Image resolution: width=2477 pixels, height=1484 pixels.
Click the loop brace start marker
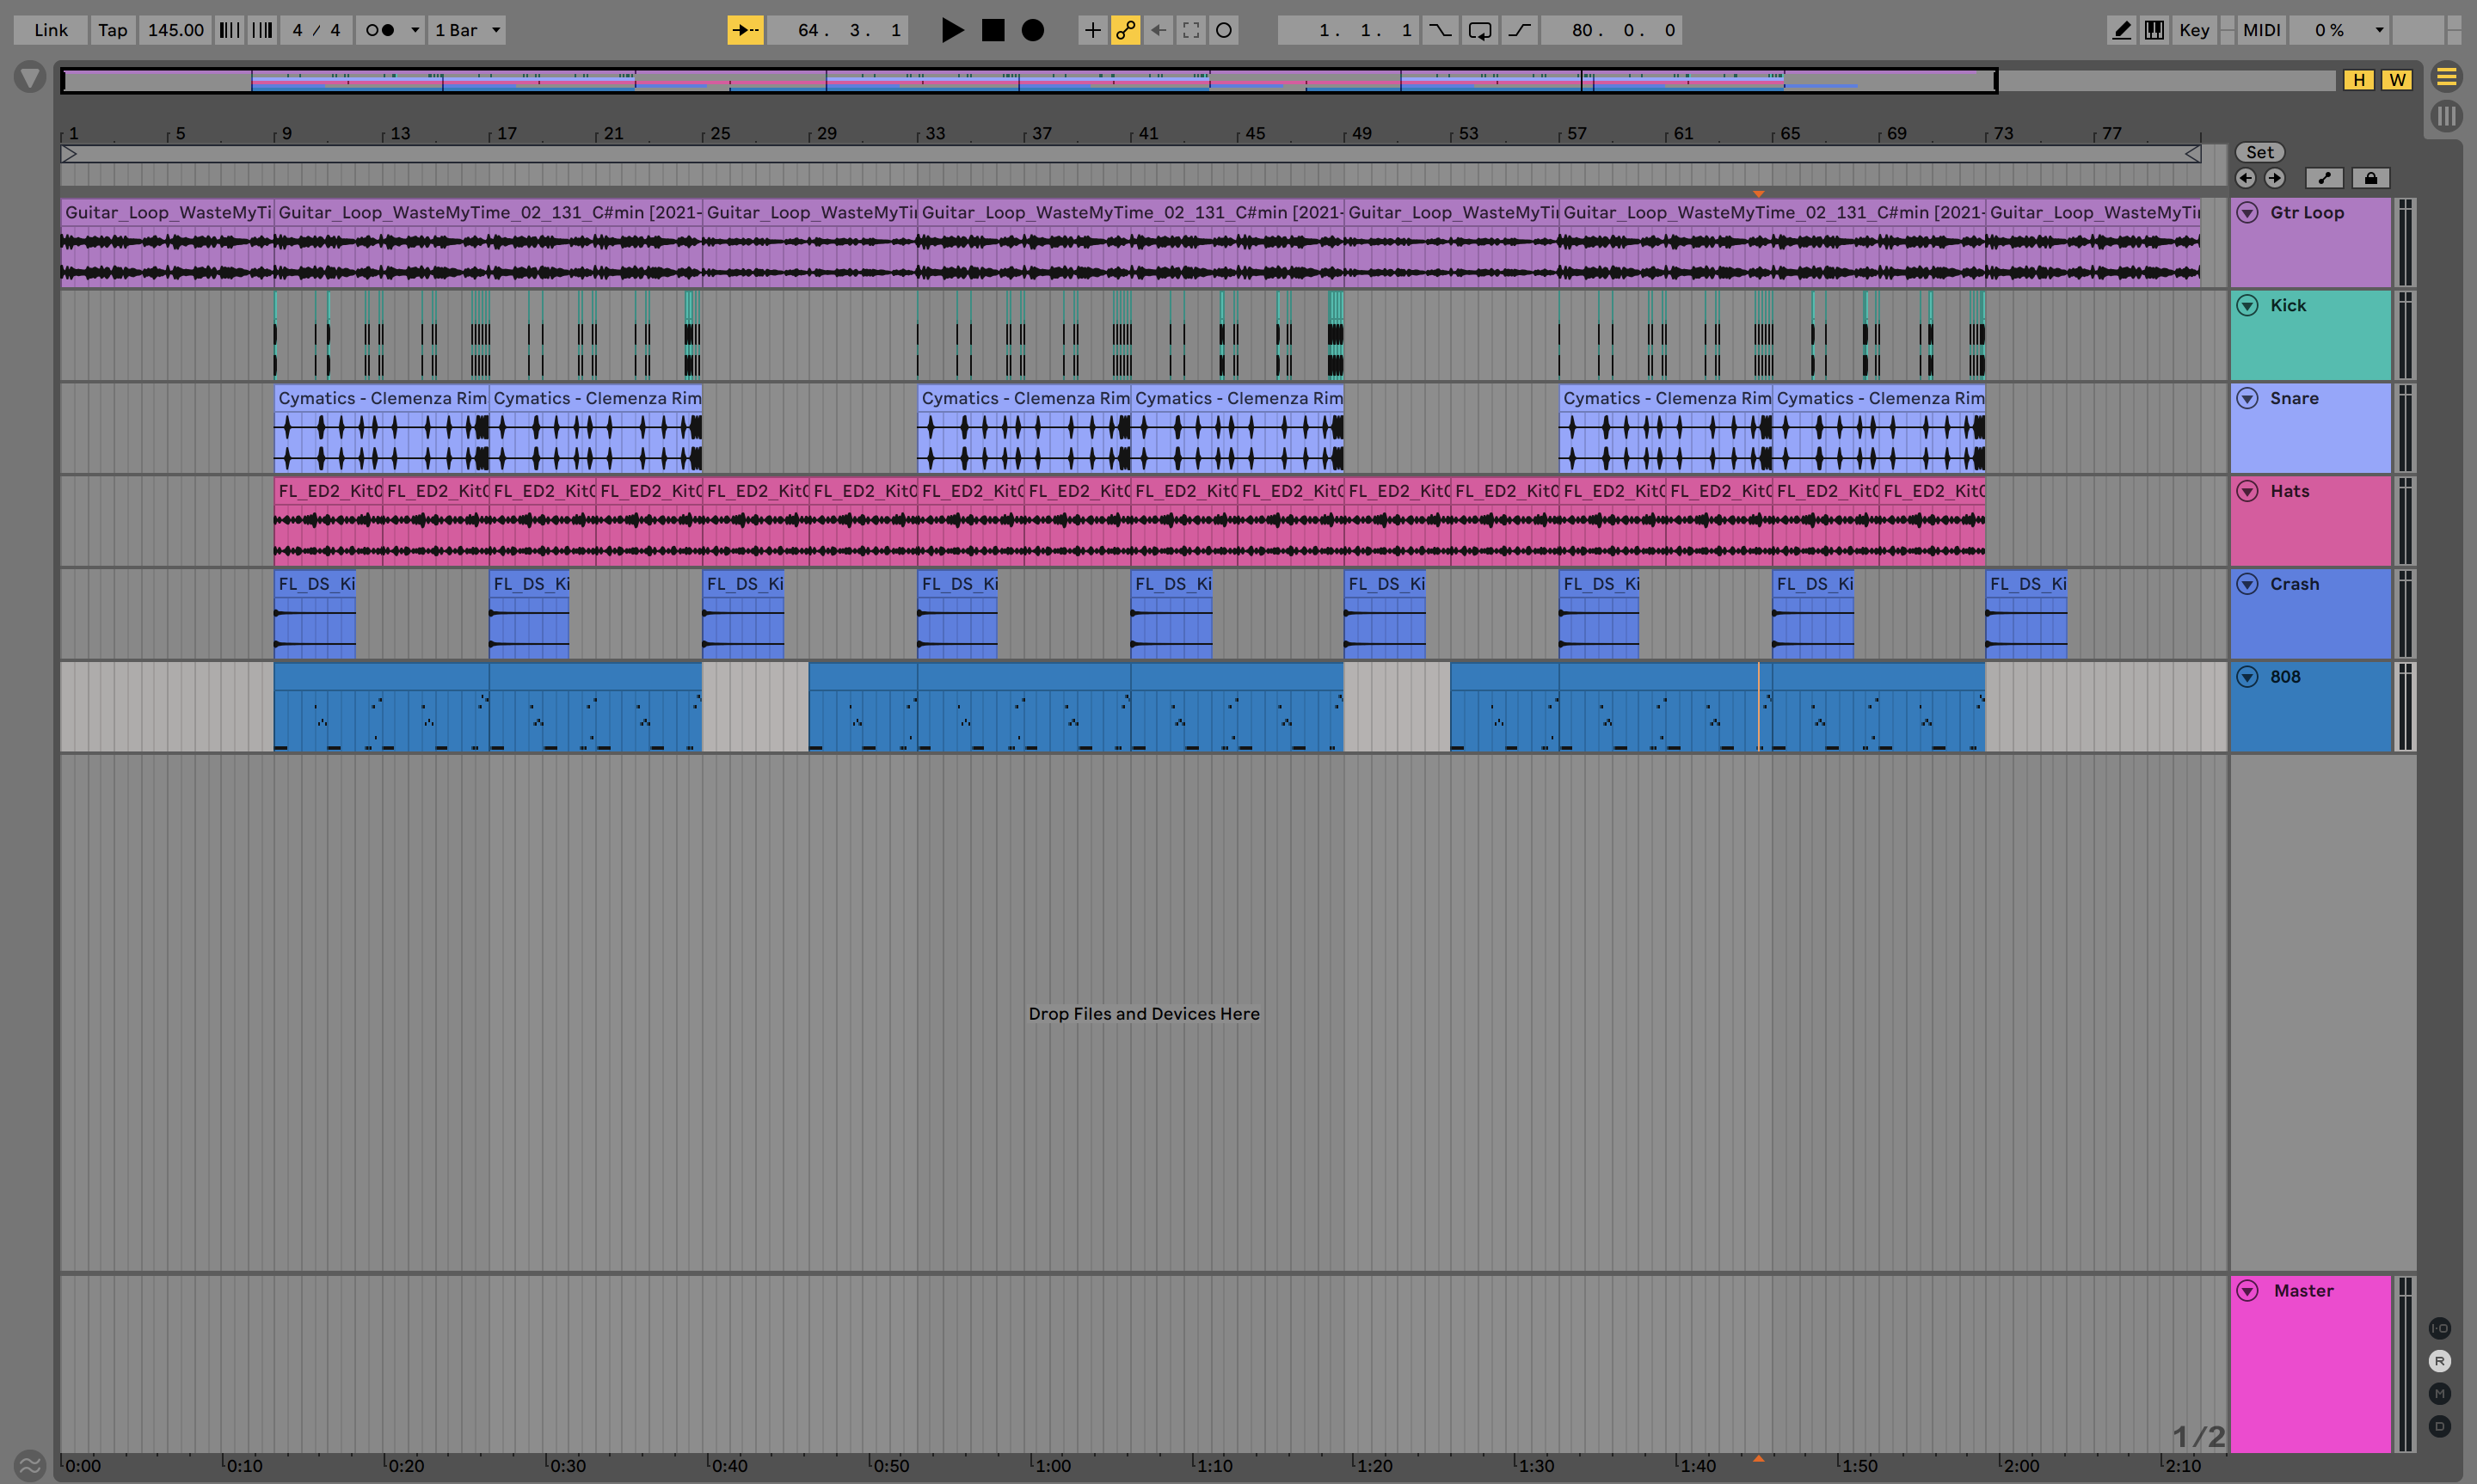click(x=69, y=154)
